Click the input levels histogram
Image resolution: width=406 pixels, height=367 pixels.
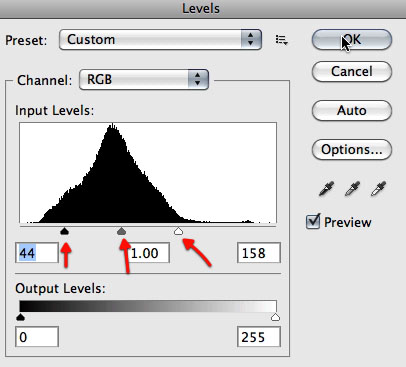(x=148, y=173)
